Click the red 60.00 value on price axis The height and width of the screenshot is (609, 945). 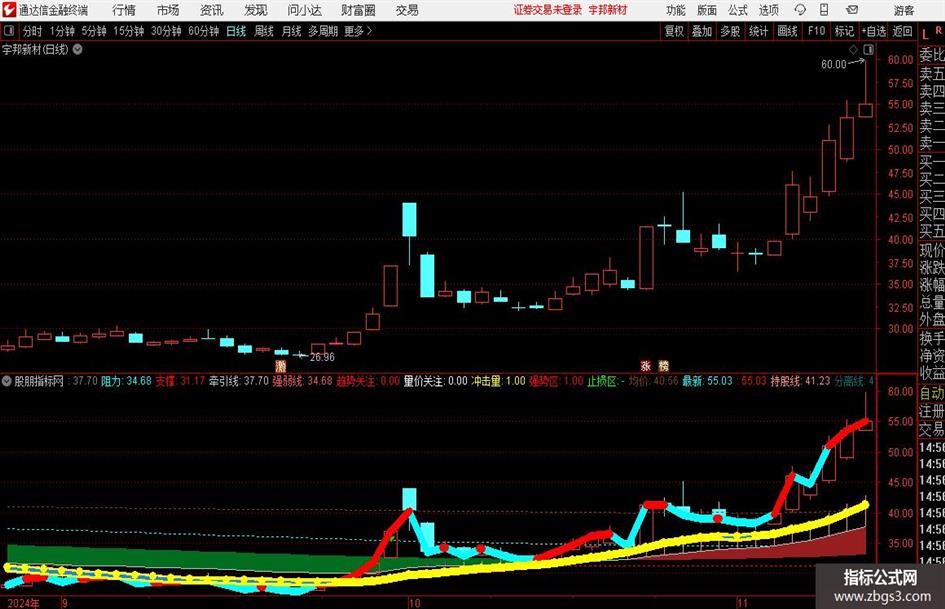(900, 59)
